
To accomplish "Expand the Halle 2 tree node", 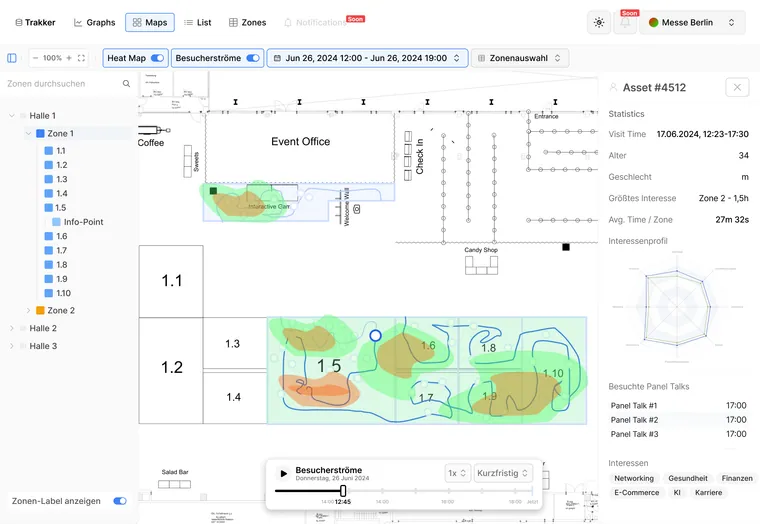I will [x=12, y=328].
